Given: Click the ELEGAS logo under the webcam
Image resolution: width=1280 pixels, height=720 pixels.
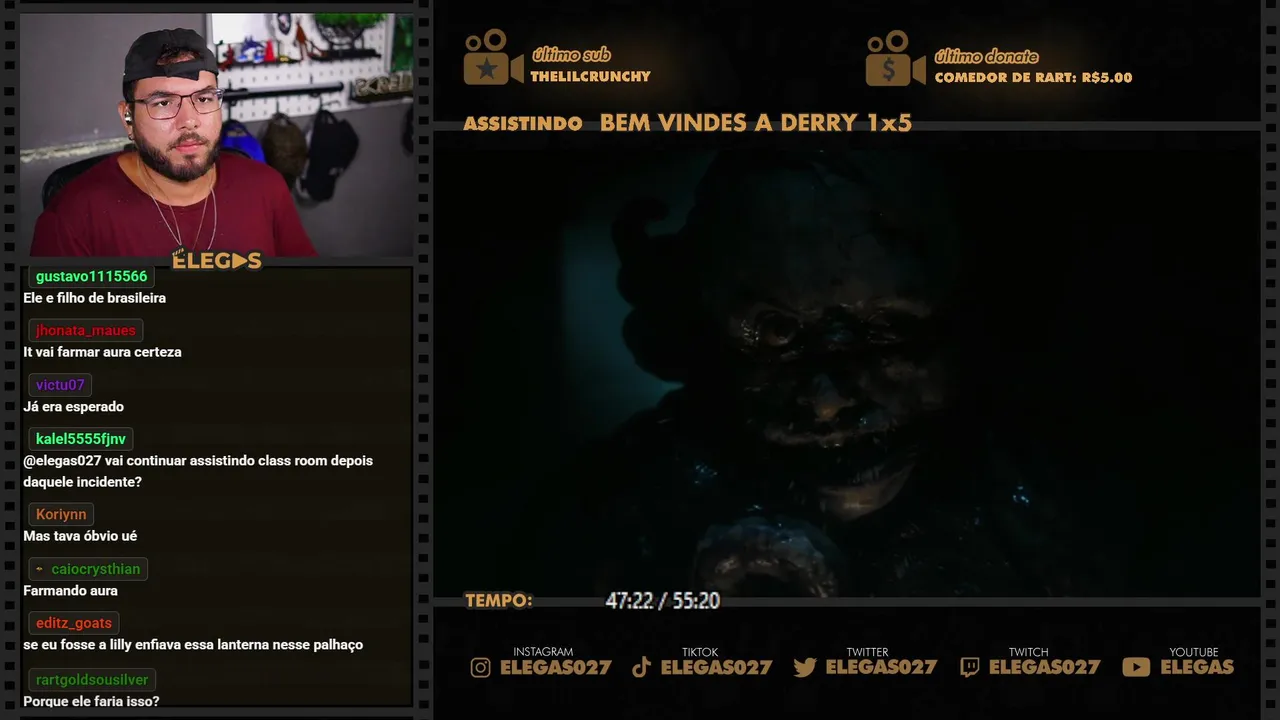Looking at the screenshot, I should (217, 261).
